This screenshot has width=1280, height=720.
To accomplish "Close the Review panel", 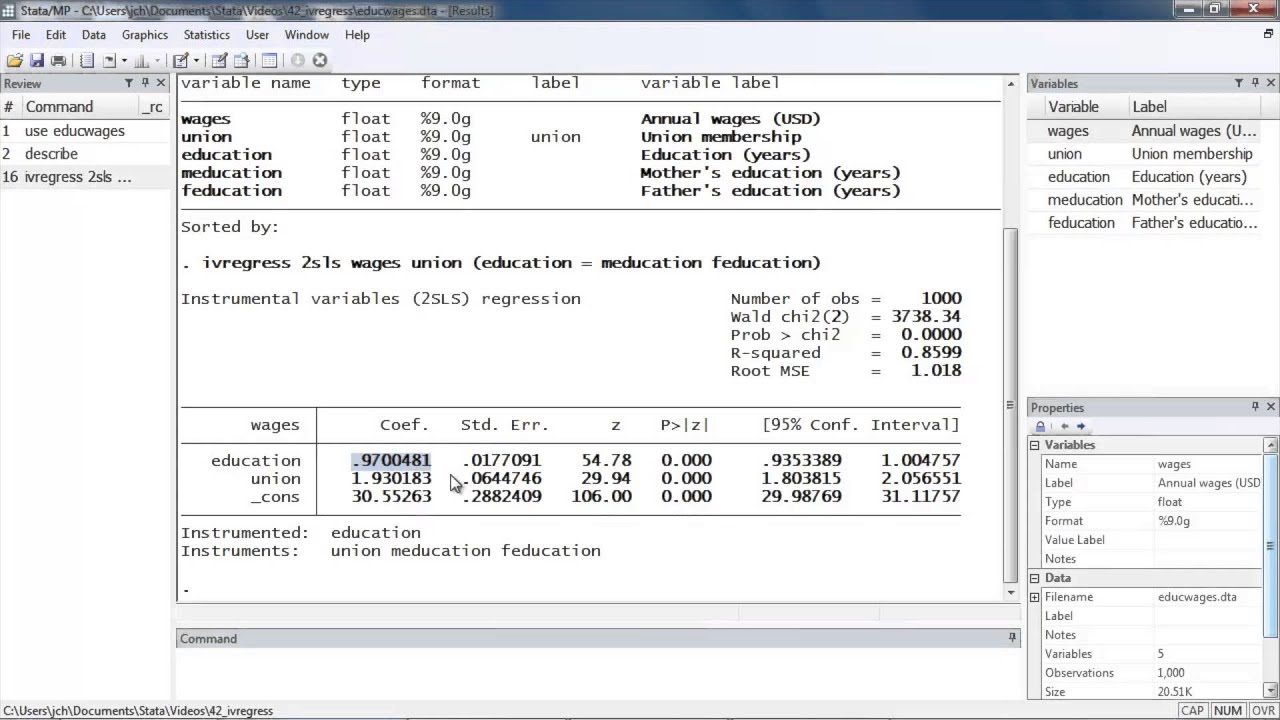I will (x=161, y=83).
